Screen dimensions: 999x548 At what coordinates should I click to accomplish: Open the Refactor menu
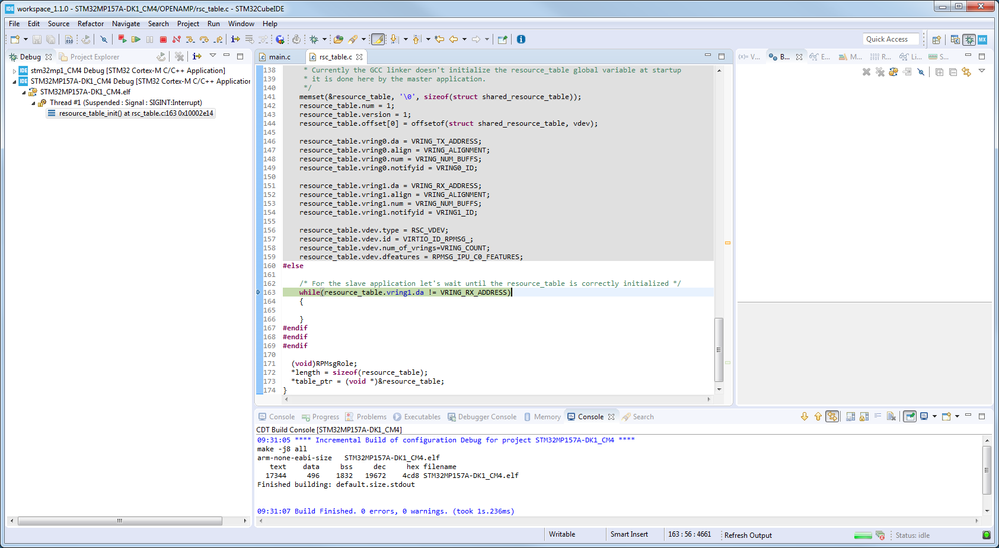click(x=90, y=24)
